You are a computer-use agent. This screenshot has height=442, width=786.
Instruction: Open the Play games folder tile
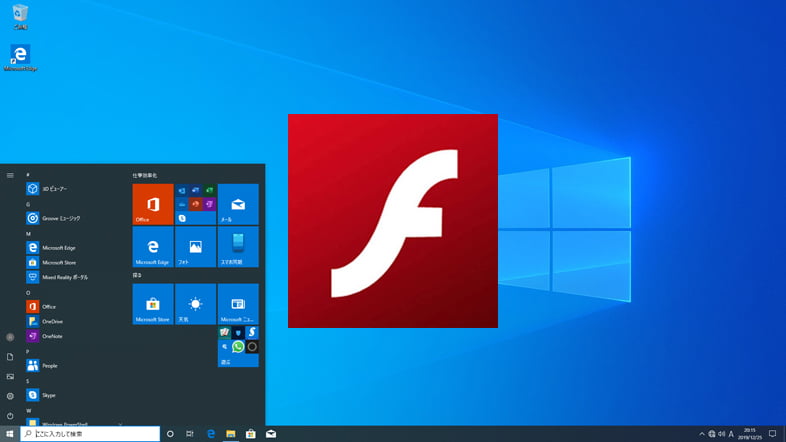pyautogui.click(x=238, y=346)
